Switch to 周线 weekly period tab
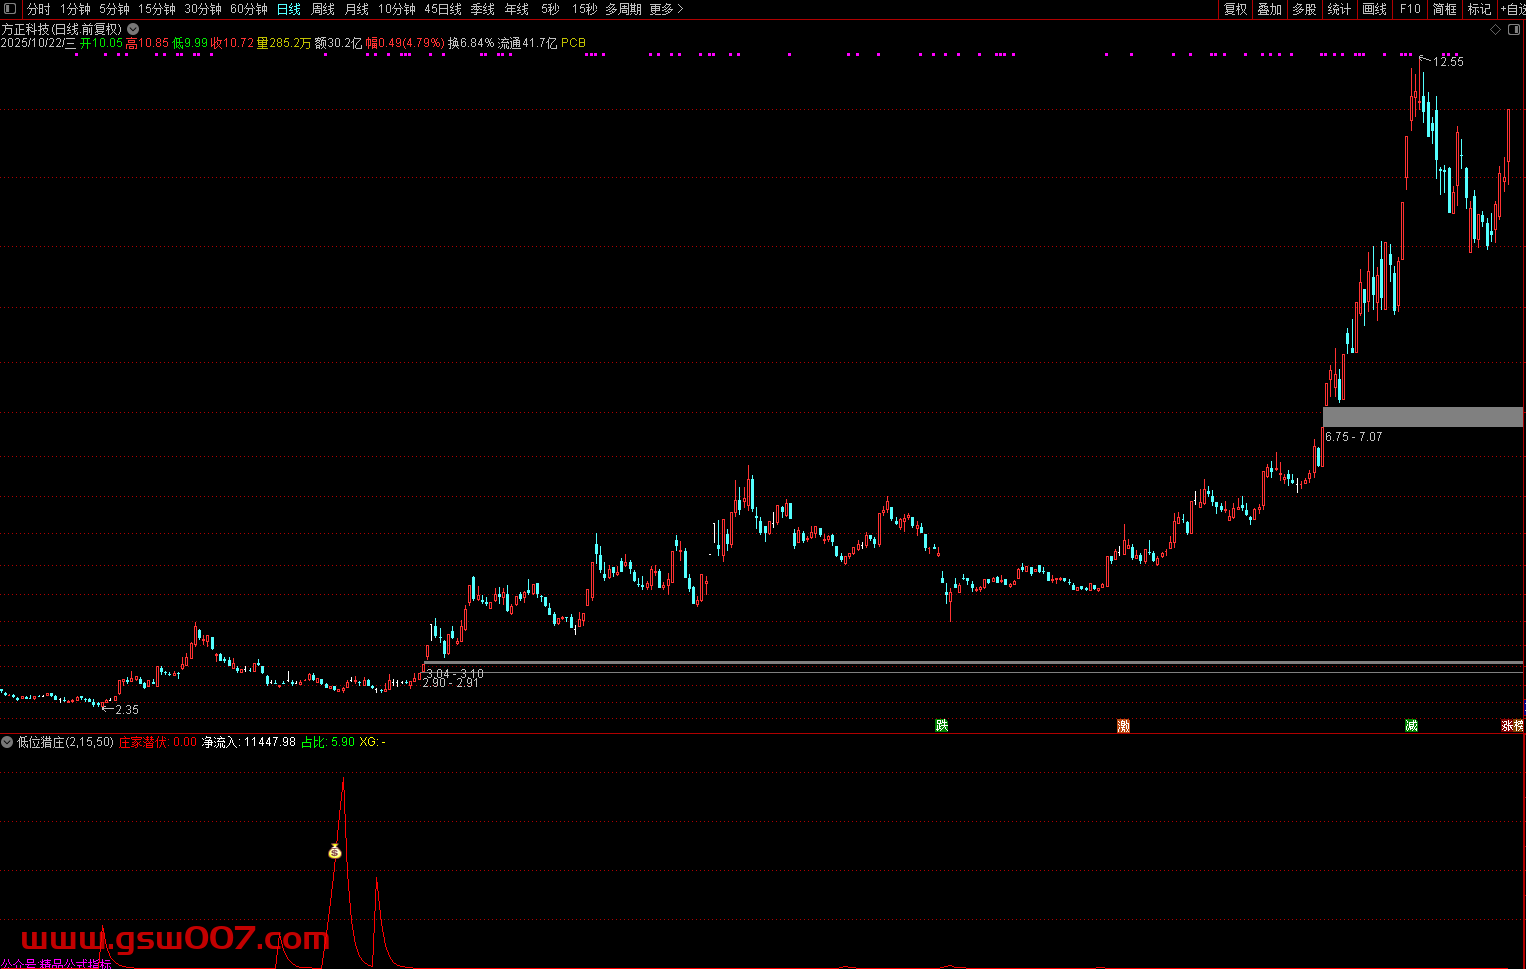The width and height of the screenshot is (1526, 969). 323,9
